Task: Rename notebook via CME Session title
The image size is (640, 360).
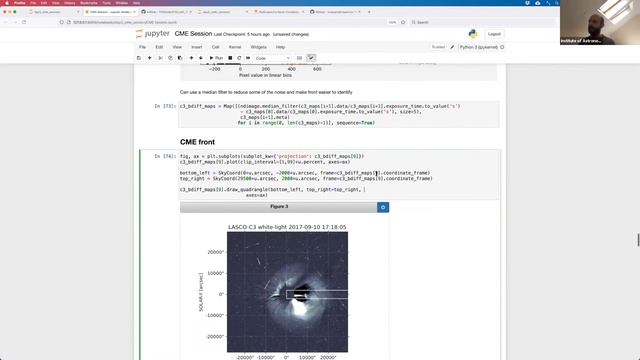Action: pyautogui.click(x=193, y=33)
